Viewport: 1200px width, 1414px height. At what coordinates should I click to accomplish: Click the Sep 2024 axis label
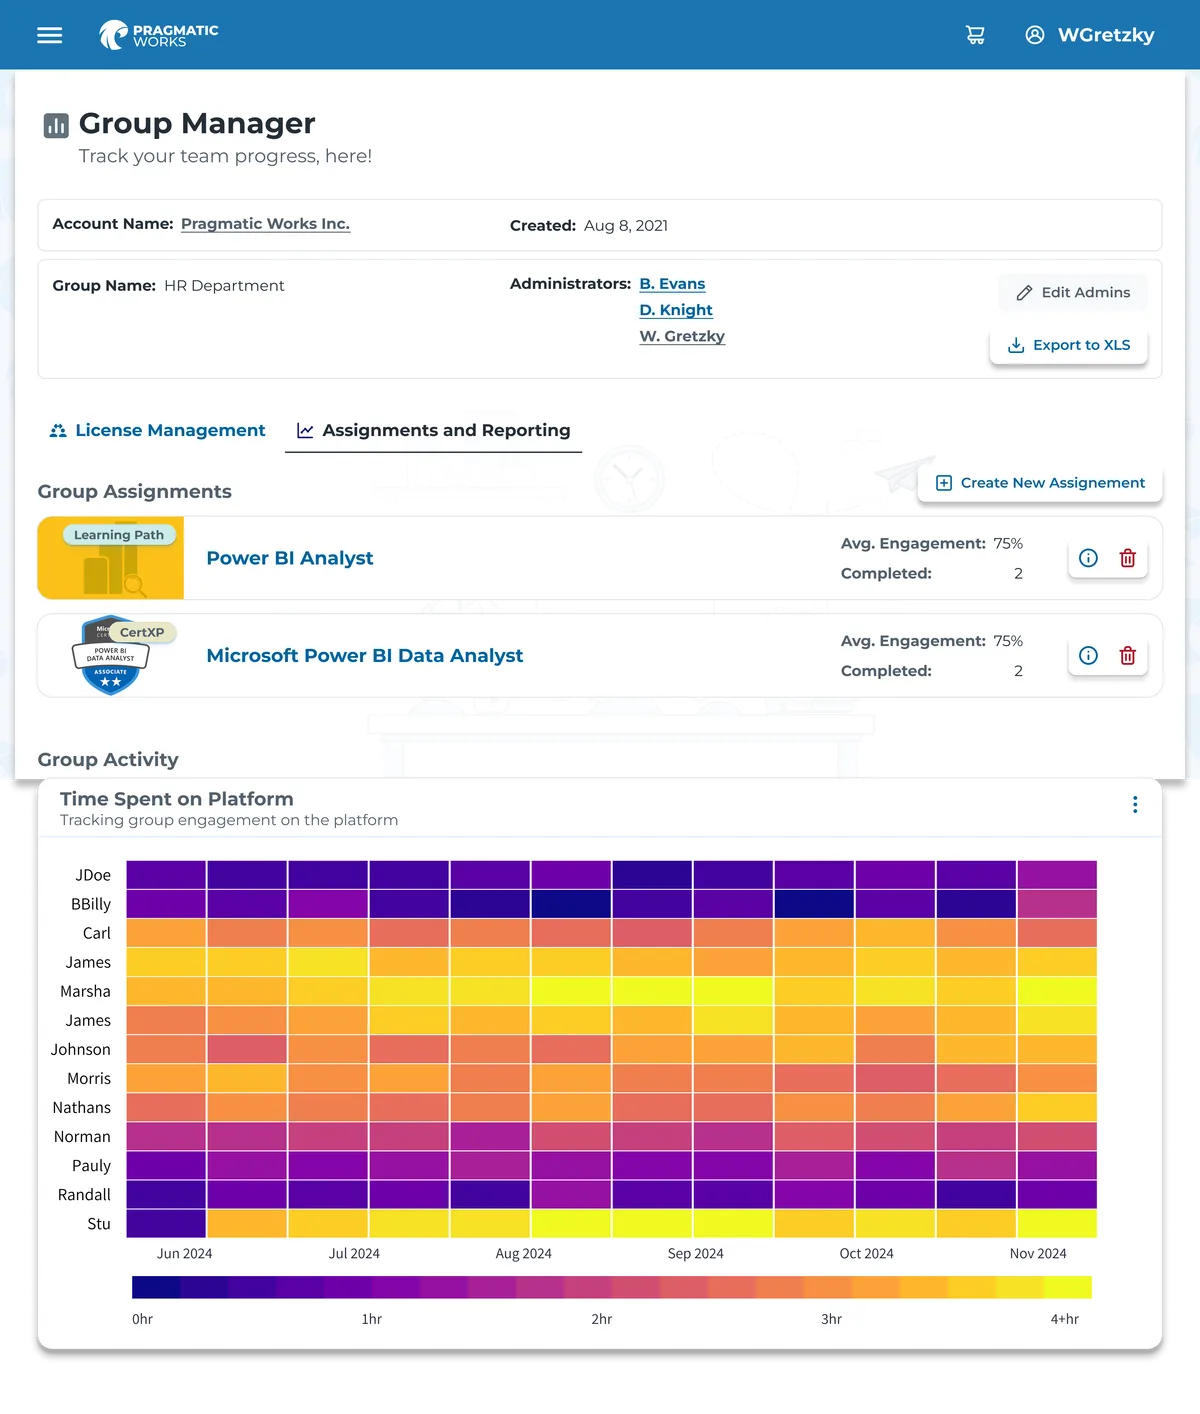click(x=695, y=1254)
